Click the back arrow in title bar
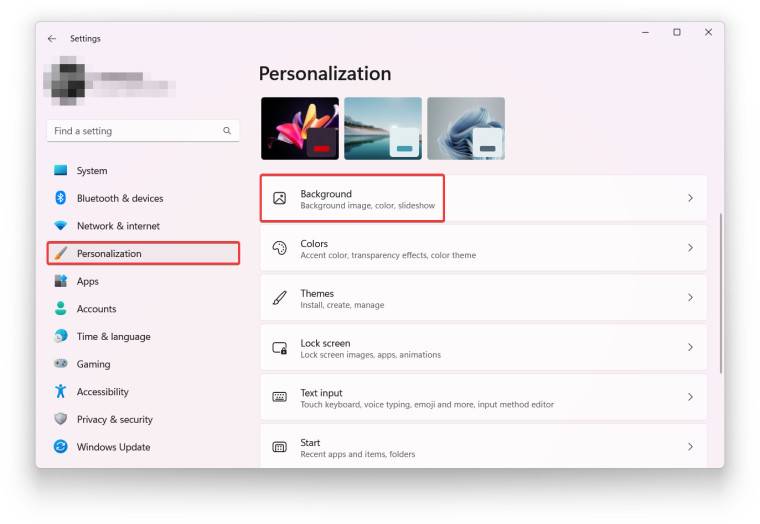The image size is (760, 524). [x=52, y=39]
